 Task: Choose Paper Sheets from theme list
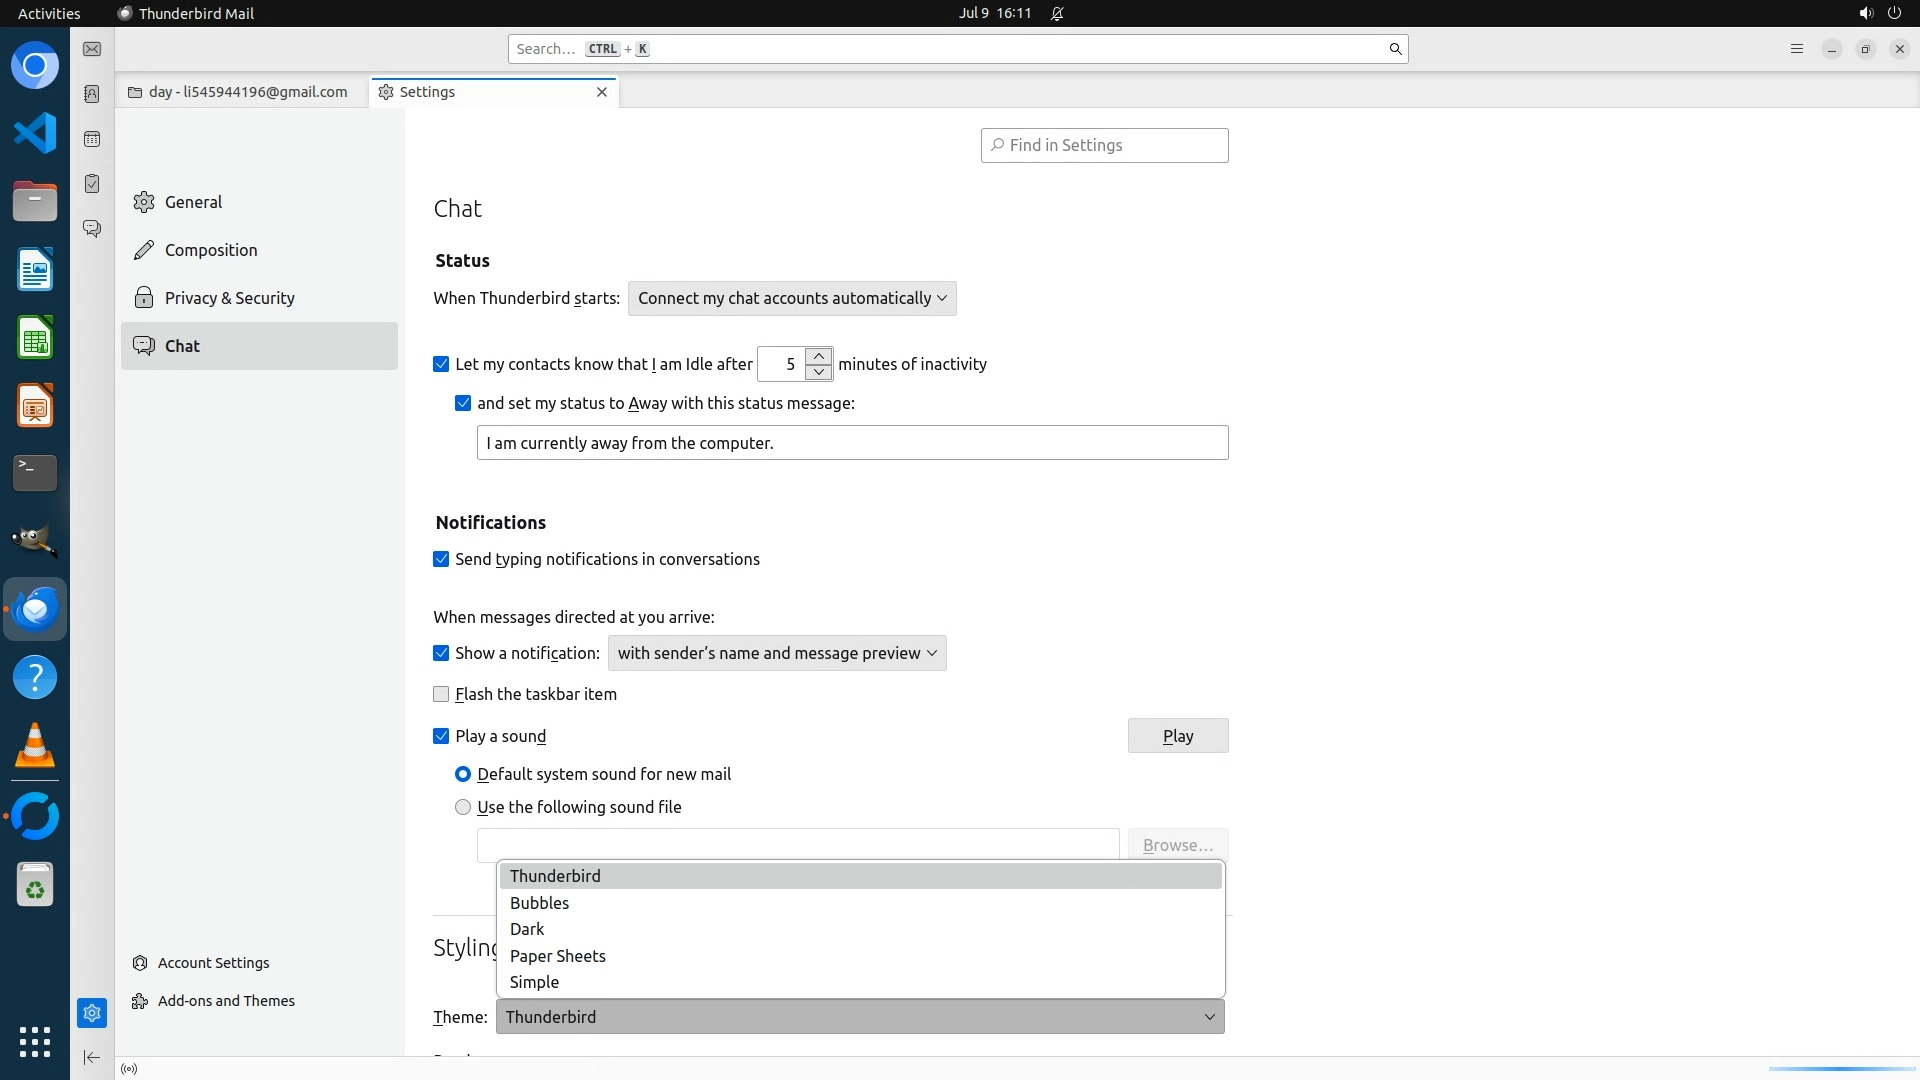tap(557, 956)
